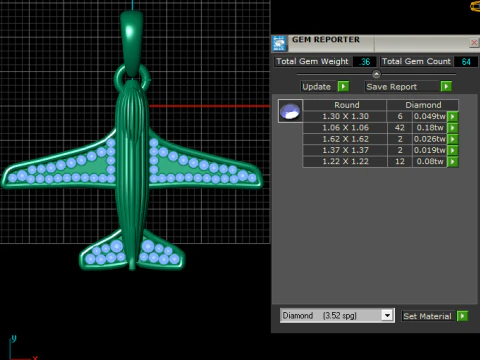Image resolution: width=480 pixels, height=360 pixels.
Task: Click the green arrow next to Update
Action: pos(343,87)
